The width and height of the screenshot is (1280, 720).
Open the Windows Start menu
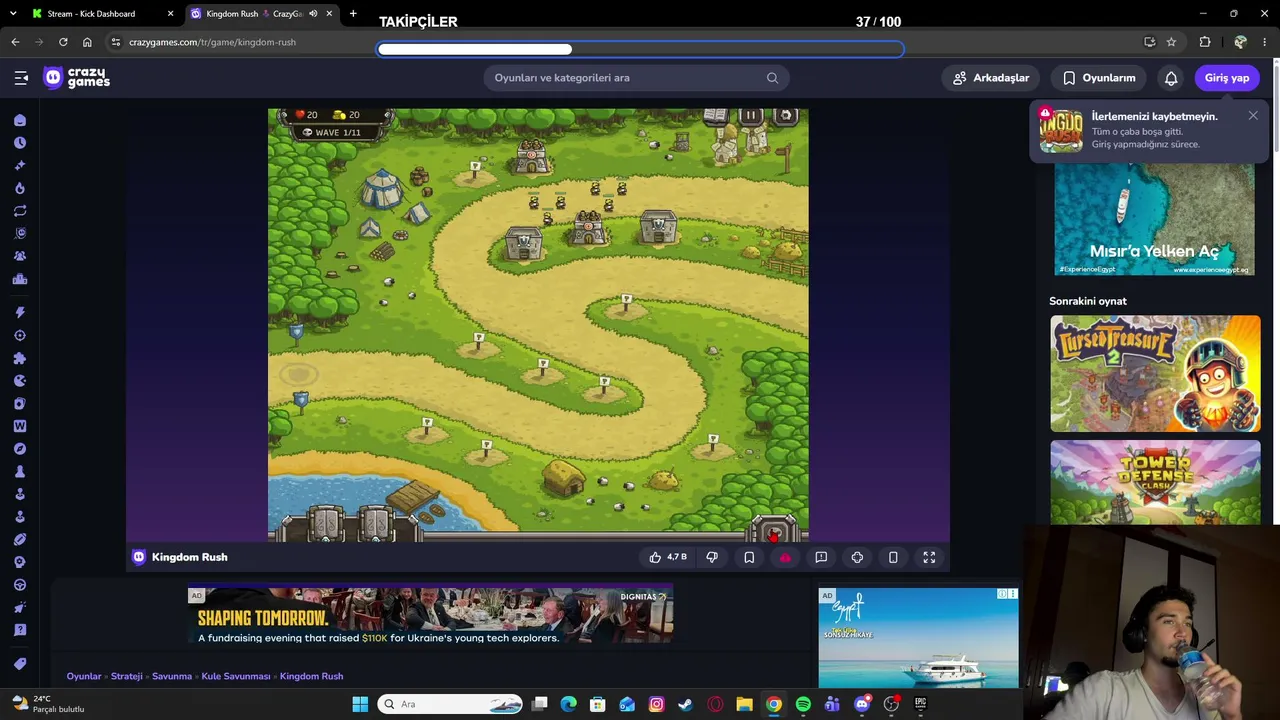360,704
